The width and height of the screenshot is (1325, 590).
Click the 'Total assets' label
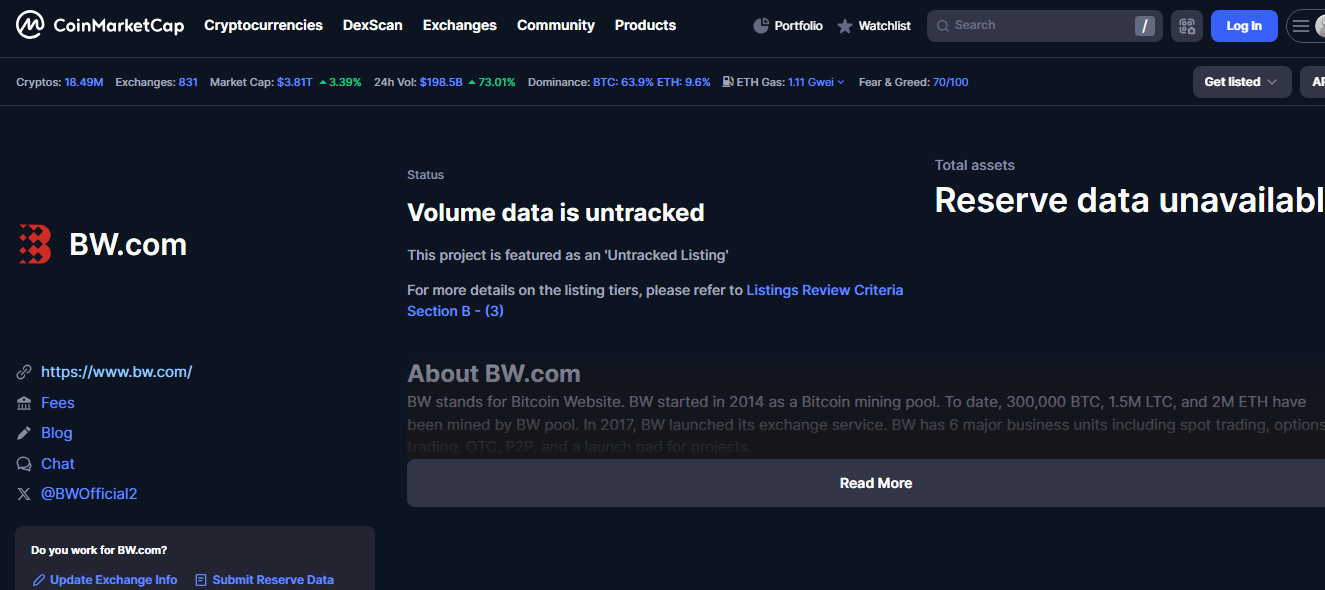click(975, 165)
